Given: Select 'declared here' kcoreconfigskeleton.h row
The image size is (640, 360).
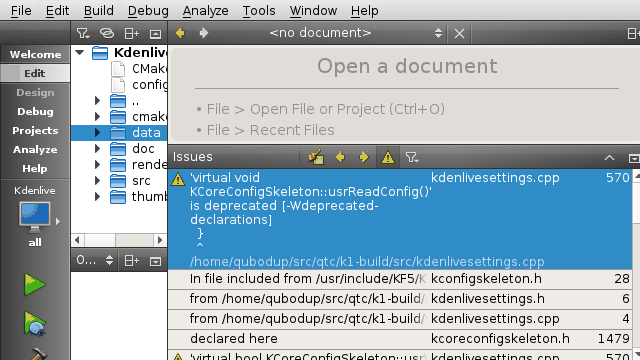Looking at the screenshot, I should click(x=400, y=339).
